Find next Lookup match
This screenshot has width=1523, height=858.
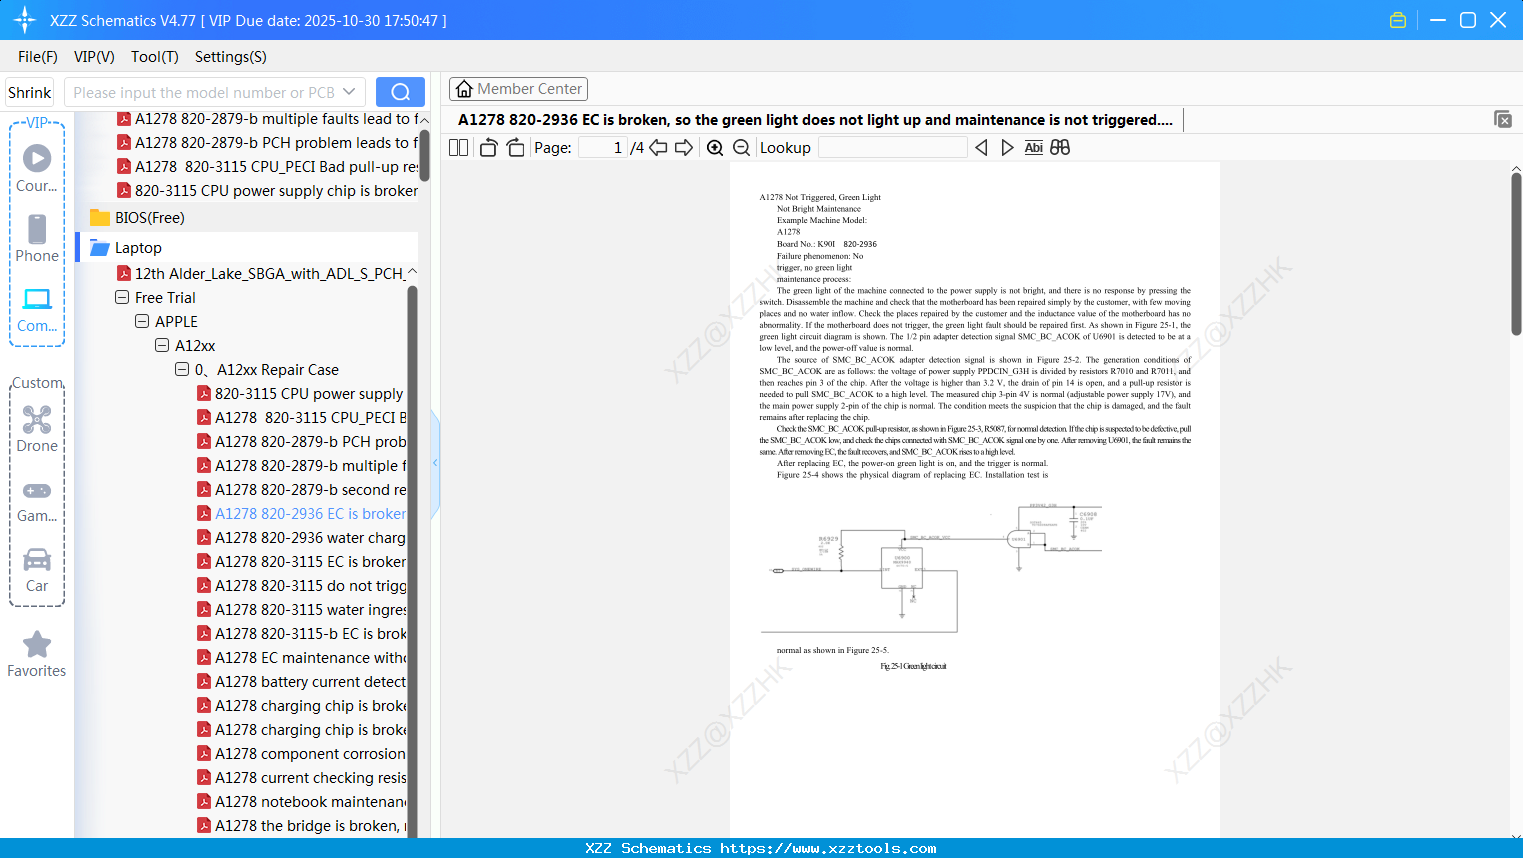click(1007, 148)
